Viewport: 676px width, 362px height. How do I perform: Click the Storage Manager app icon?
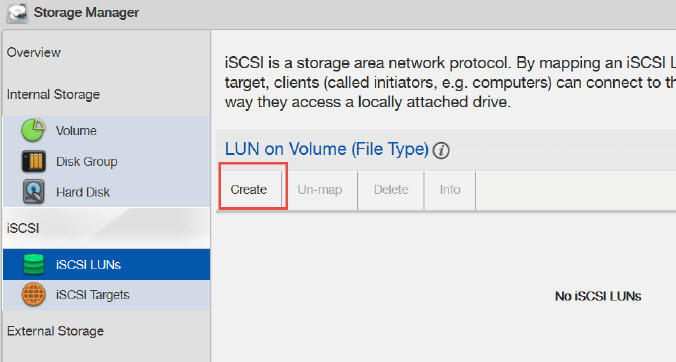(17, 12)
